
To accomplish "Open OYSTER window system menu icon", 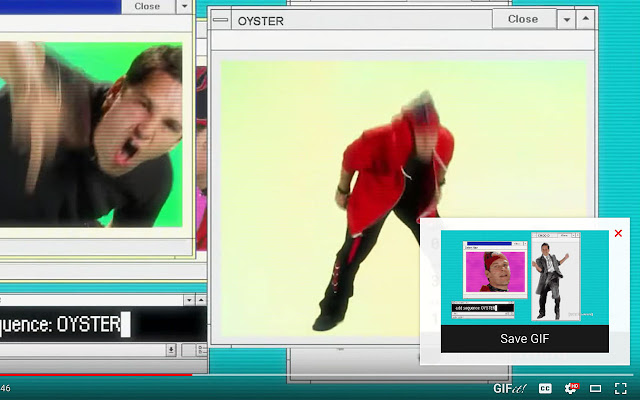I will pos(221,20).
